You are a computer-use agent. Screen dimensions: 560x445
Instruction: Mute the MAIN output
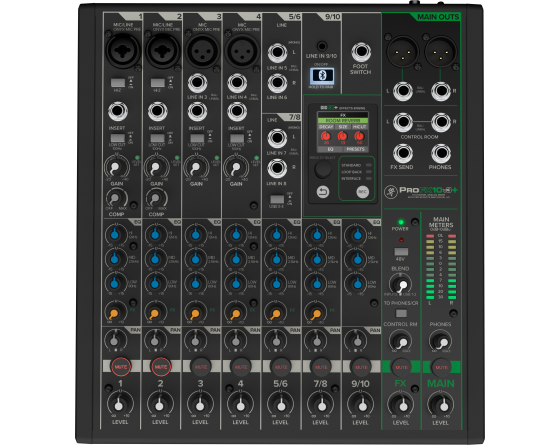pos(441,367)
